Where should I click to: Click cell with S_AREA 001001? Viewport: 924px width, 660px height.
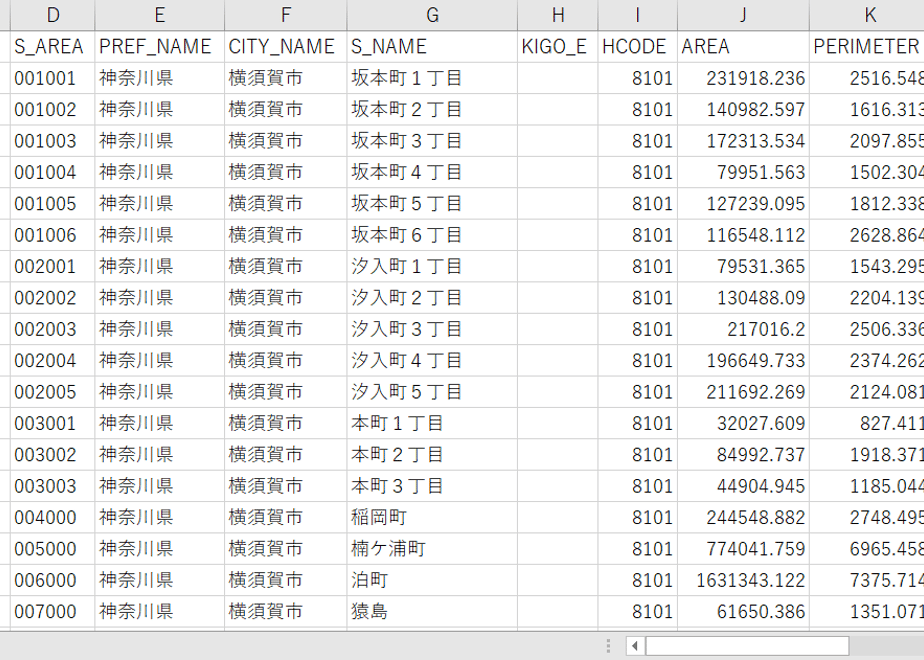(x=52, y=78)
